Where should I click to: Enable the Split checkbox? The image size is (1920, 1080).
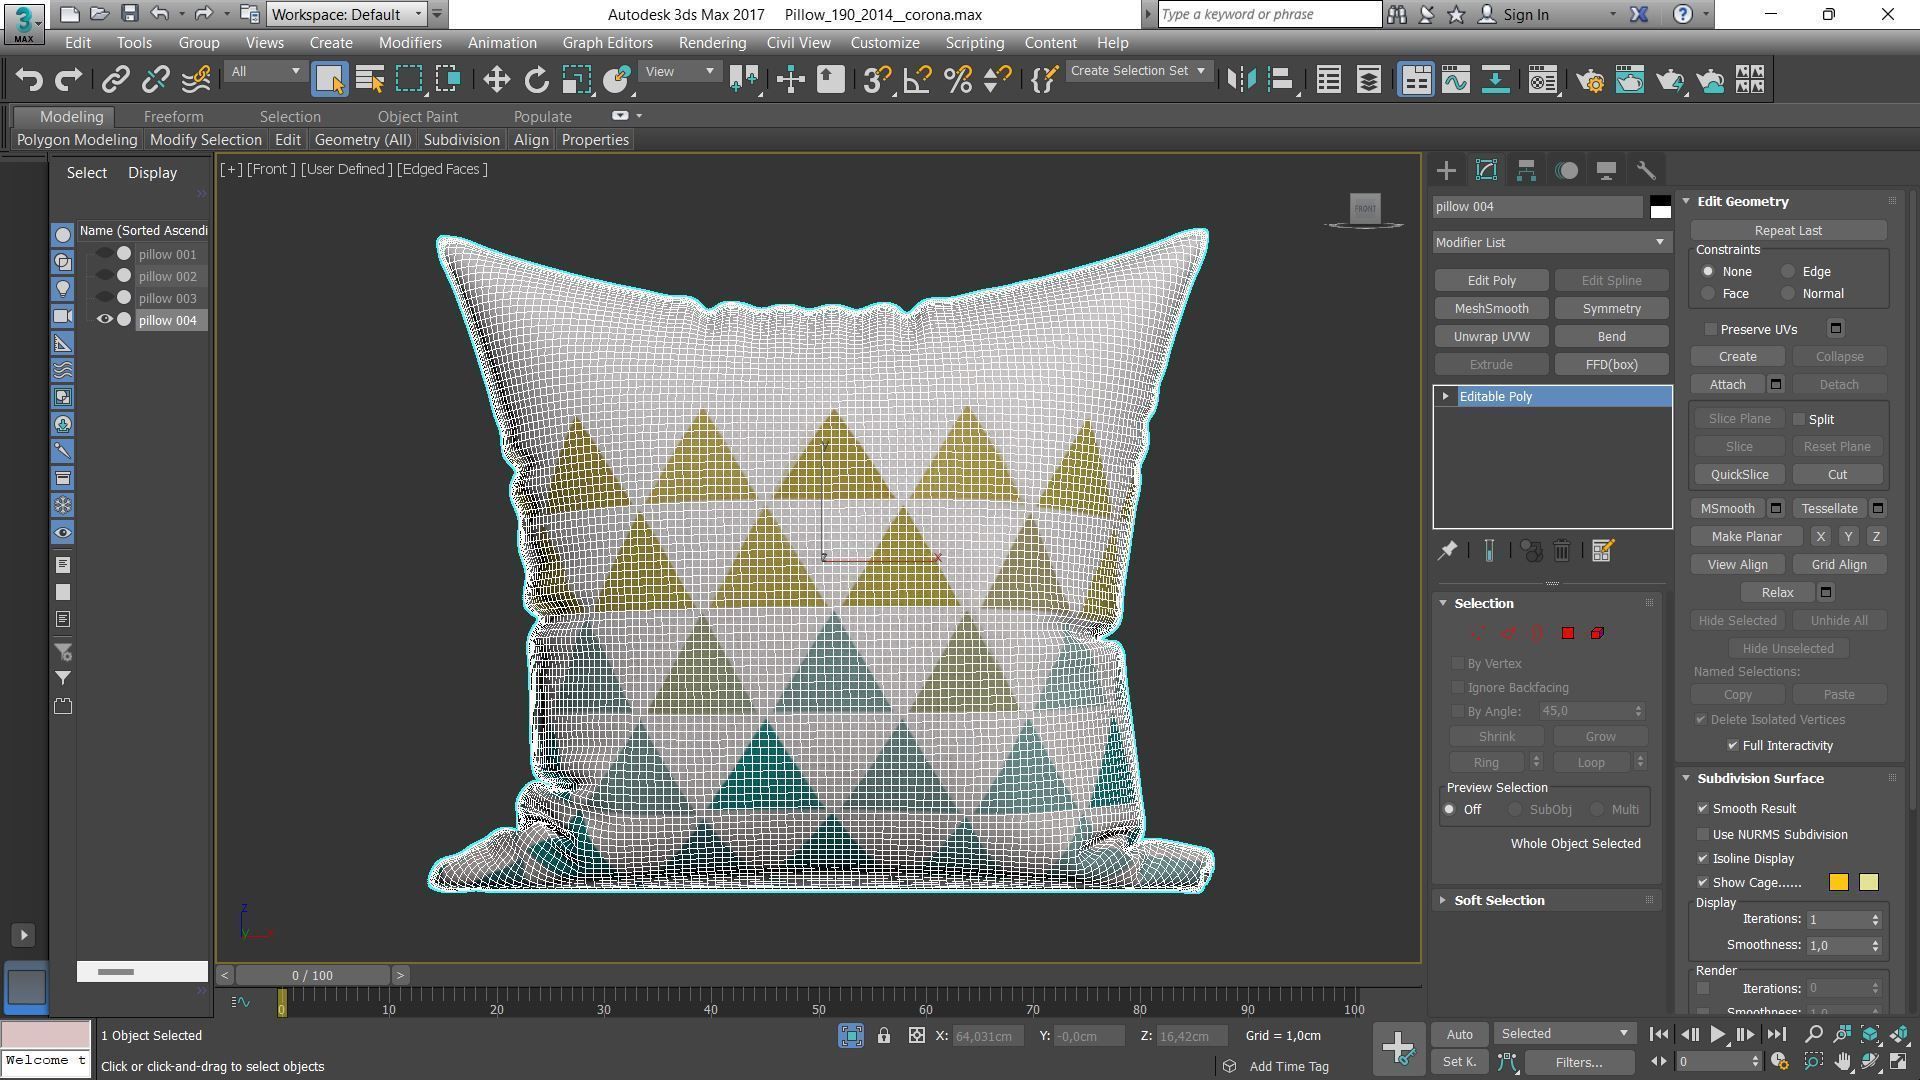(x=1799, y=419)
